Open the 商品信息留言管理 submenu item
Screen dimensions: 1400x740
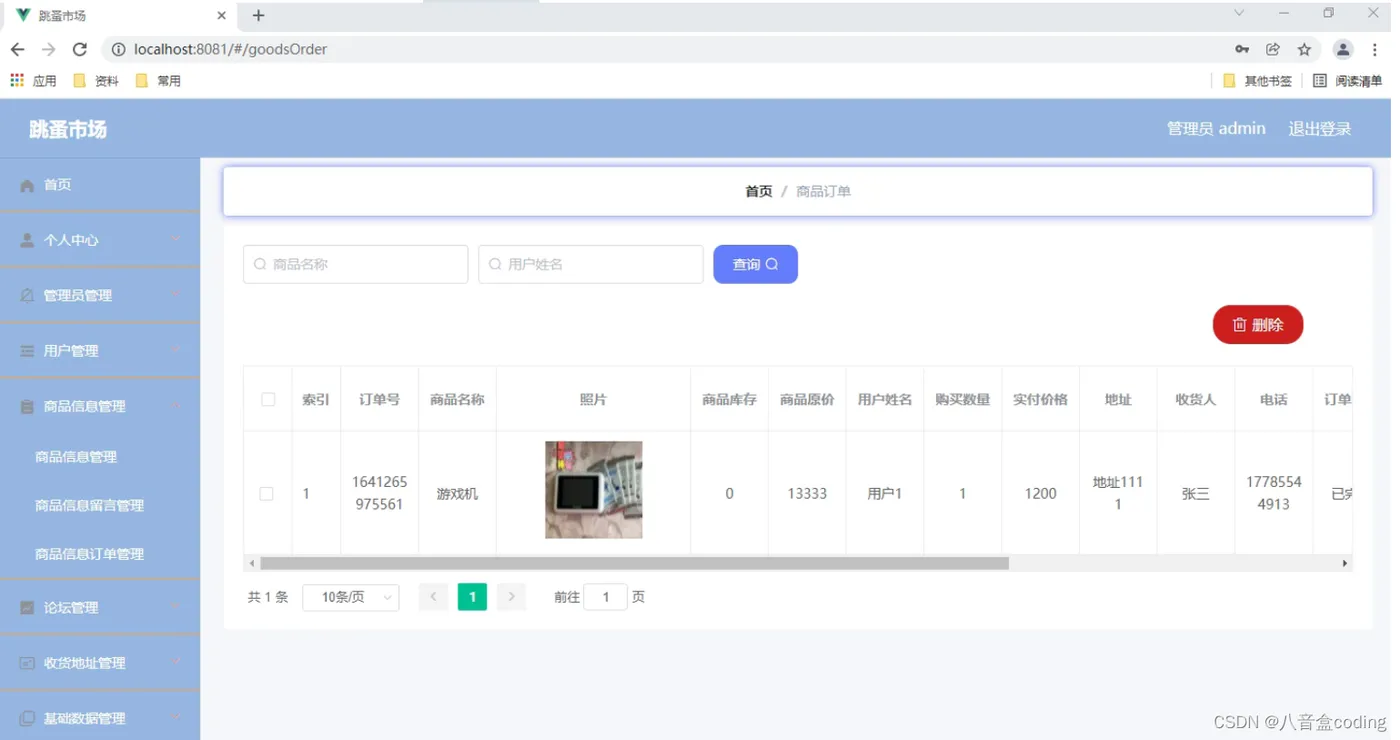click(90, 506)
